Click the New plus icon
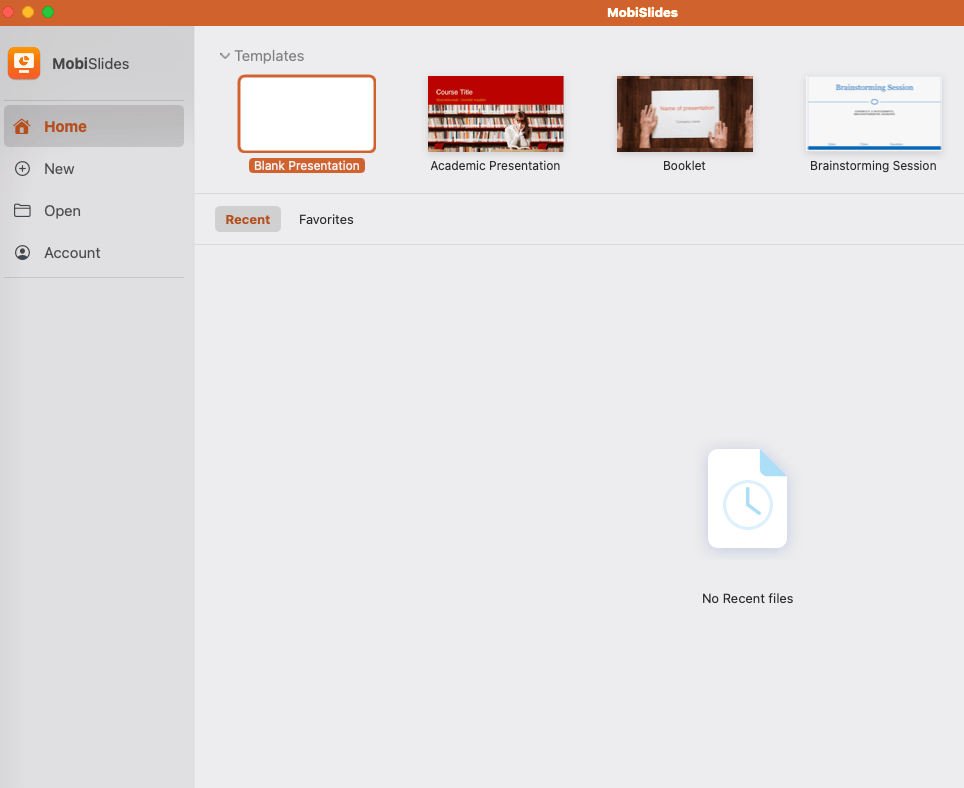Viewport: 964px width, 788px height. 22,169
